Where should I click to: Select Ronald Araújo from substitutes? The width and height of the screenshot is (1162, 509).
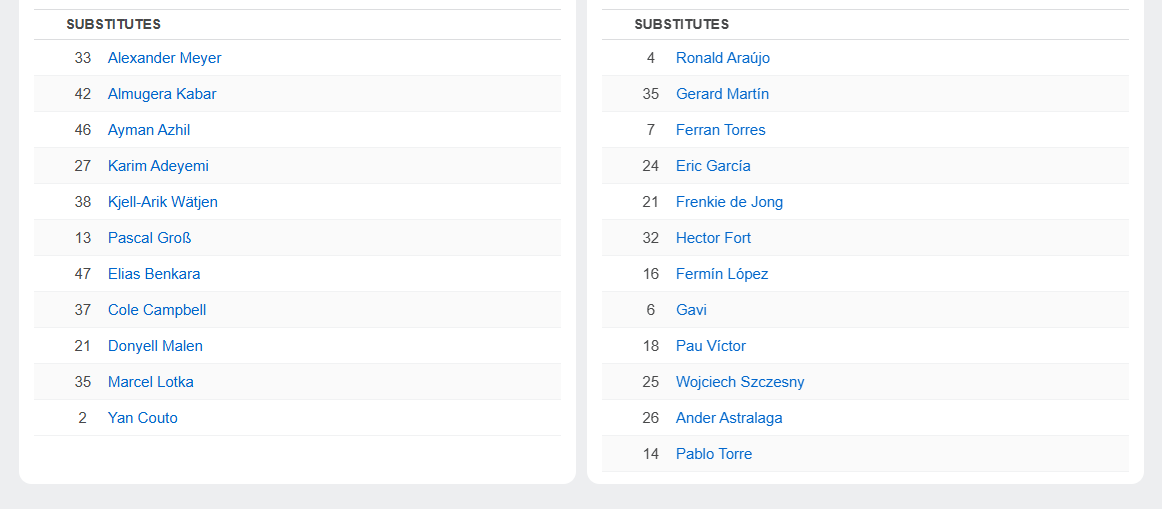[x=723, y=58]
